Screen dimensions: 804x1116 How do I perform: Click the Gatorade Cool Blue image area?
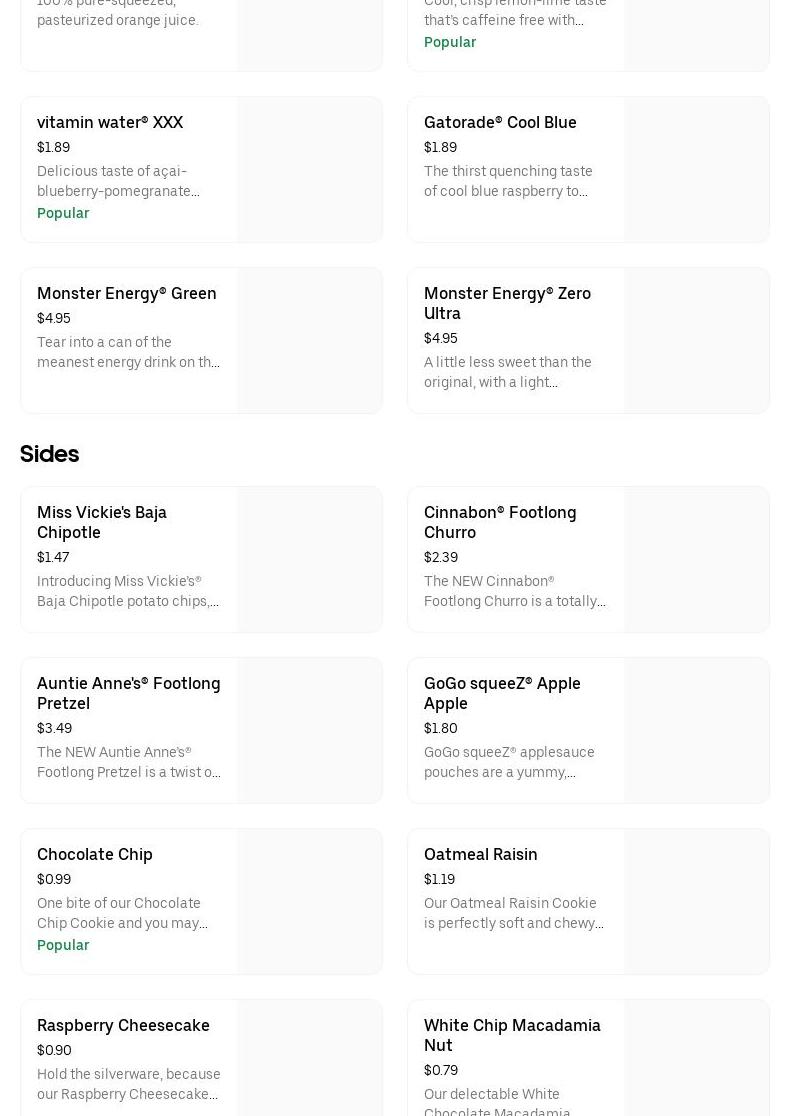(696, 169)
